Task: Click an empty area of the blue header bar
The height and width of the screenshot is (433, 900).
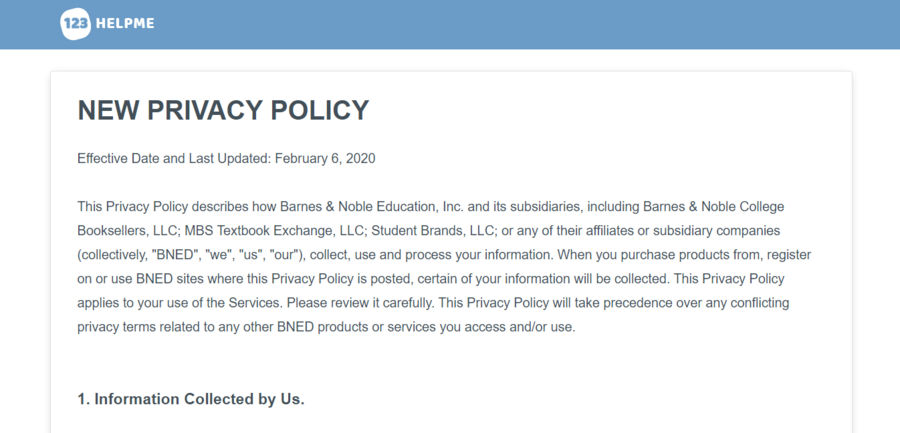Action: pos(517,24)
